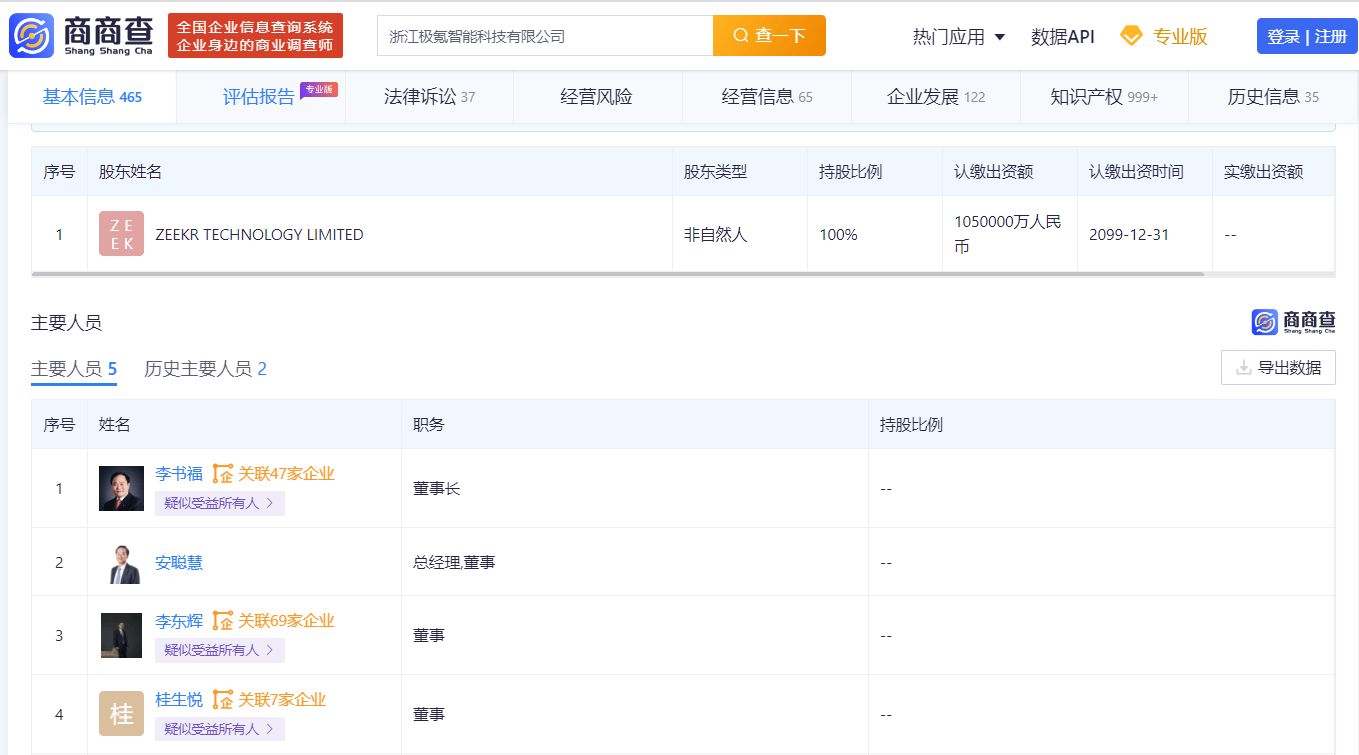This screenshot has height=755, width=1359.
Task: Click the 登录 | 注册 button
Action: [1306, 37]
